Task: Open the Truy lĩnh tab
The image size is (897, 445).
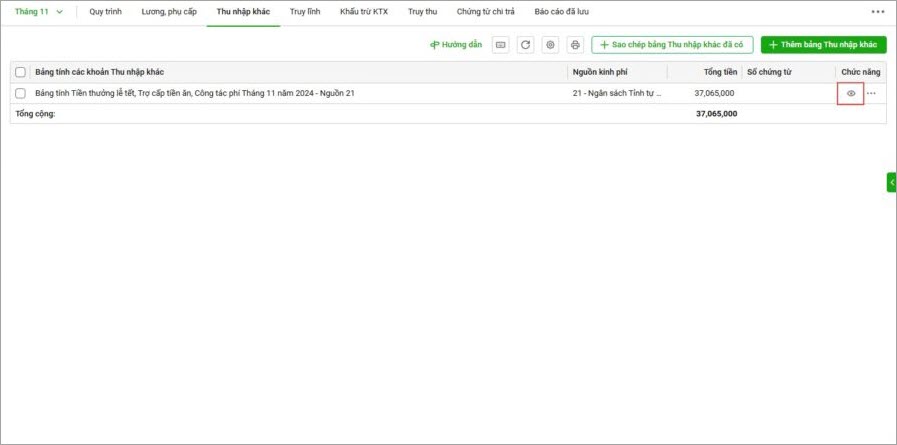Action: pyautogui.click(x=305, y=12)
